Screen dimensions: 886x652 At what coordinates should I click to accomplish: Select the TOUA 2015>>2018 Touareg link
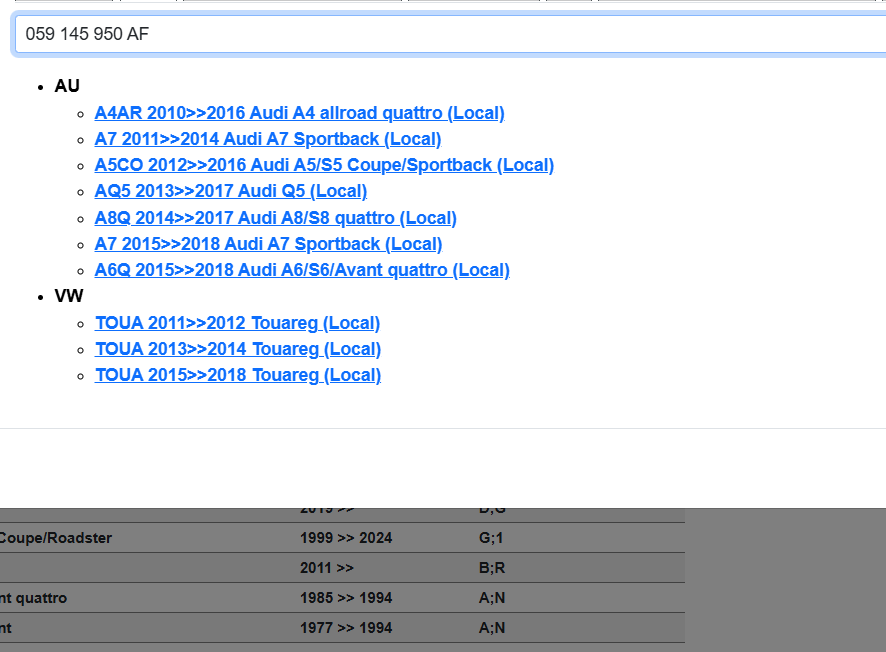point(237,375)
